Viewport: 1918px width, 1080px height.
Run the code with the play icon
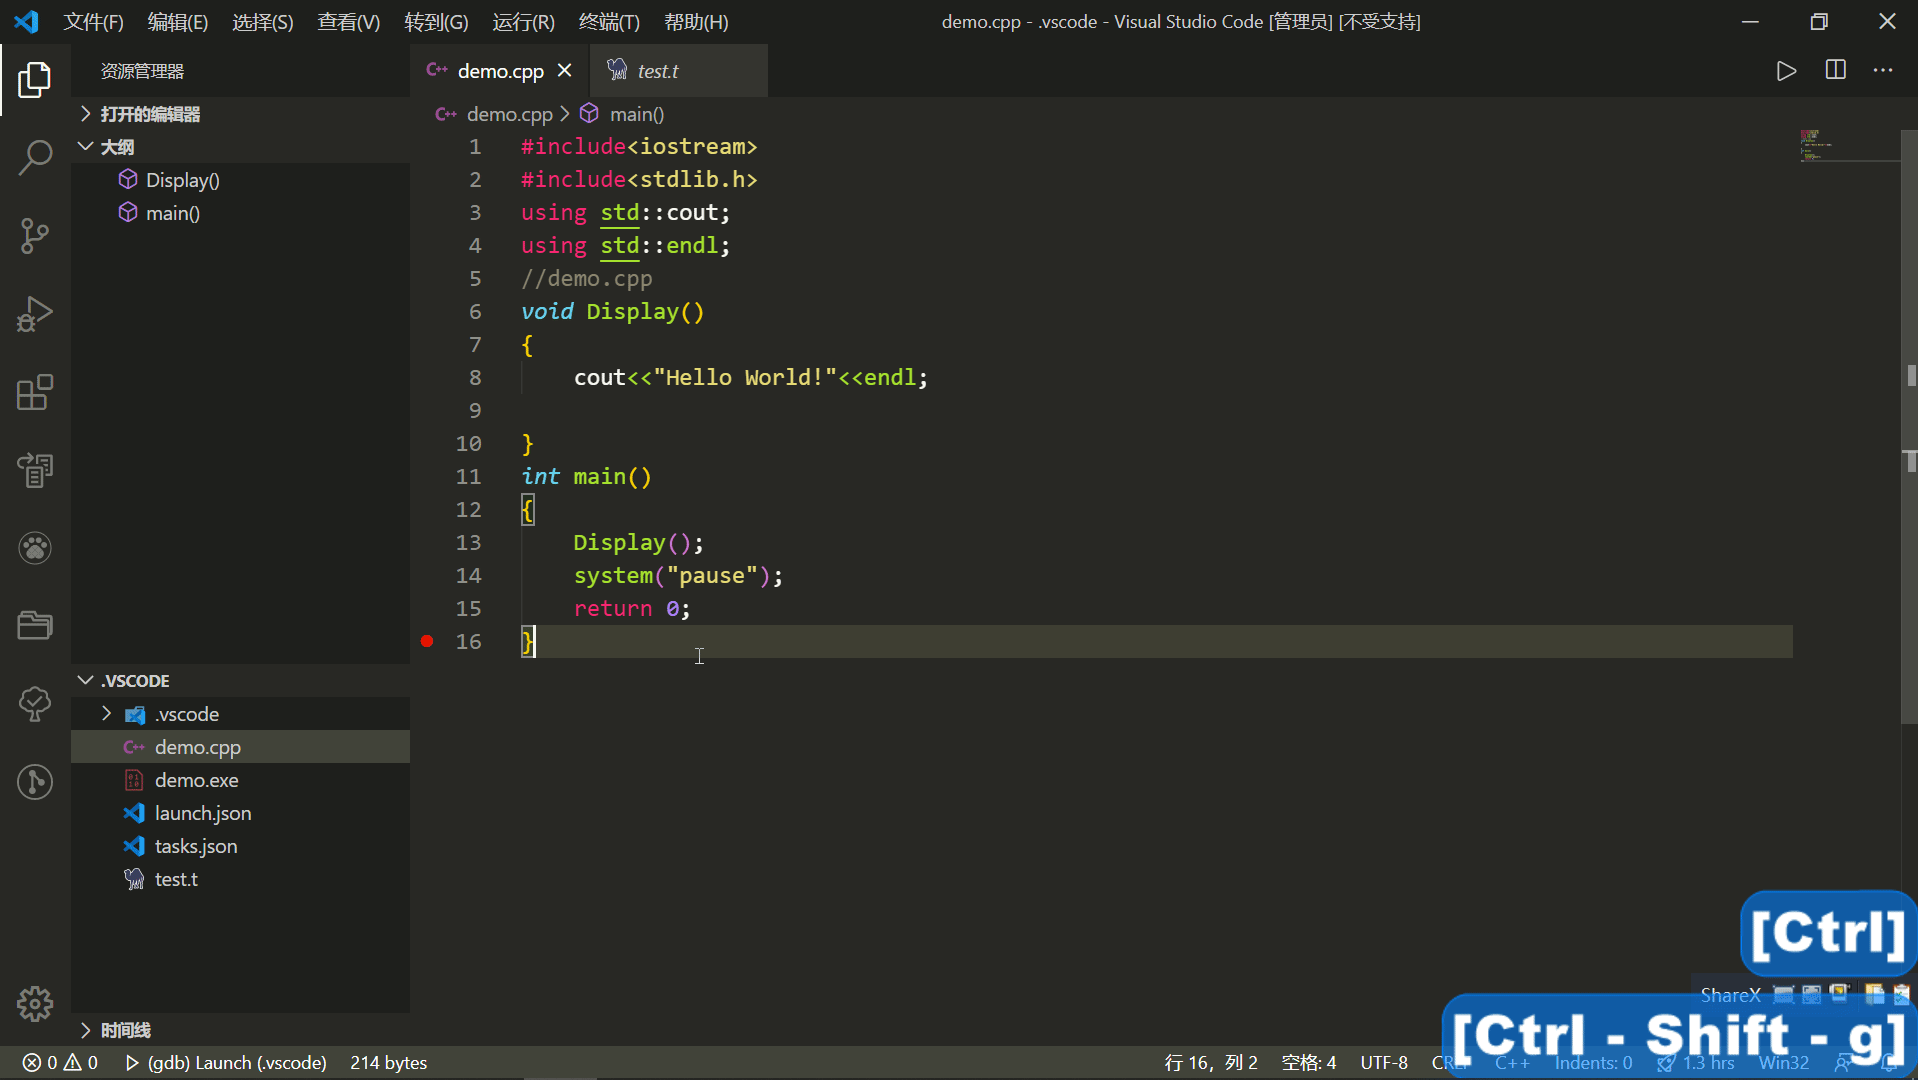click(x=1786, y=71)
